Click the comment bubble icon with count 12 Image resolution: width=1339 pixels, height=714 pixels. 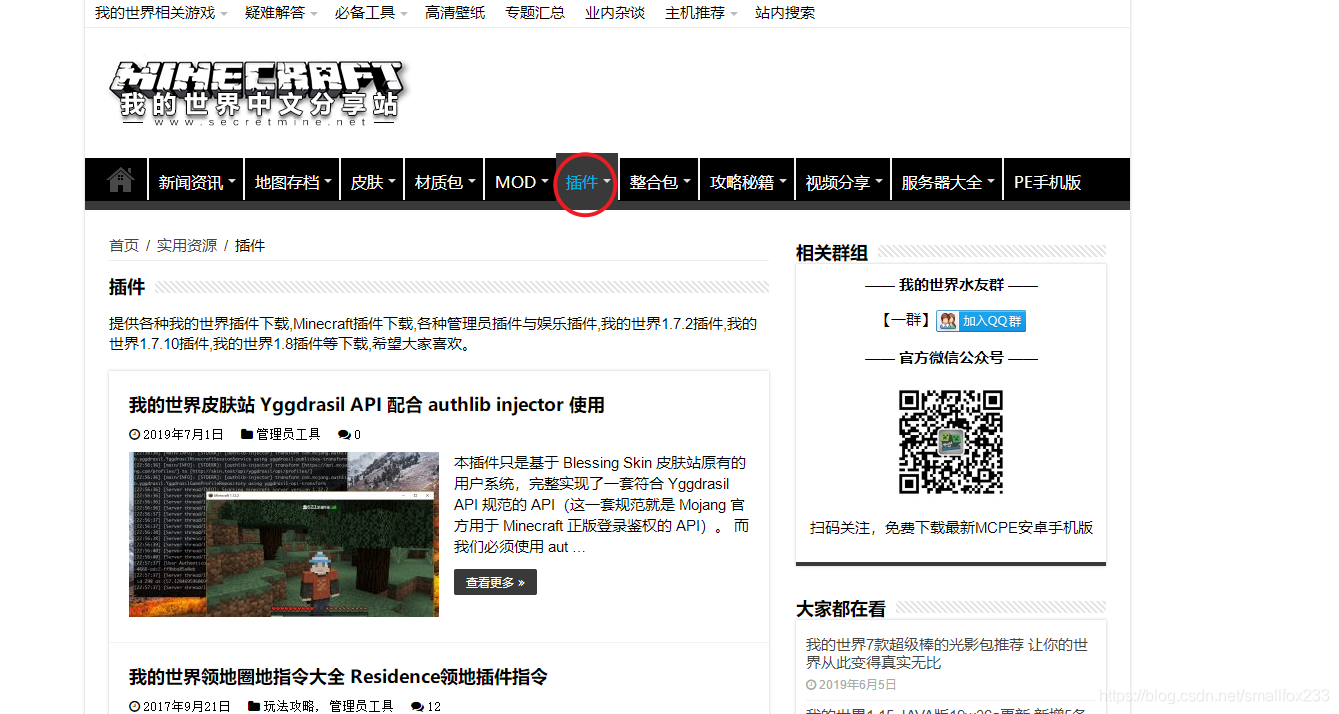tap(417, 707)
